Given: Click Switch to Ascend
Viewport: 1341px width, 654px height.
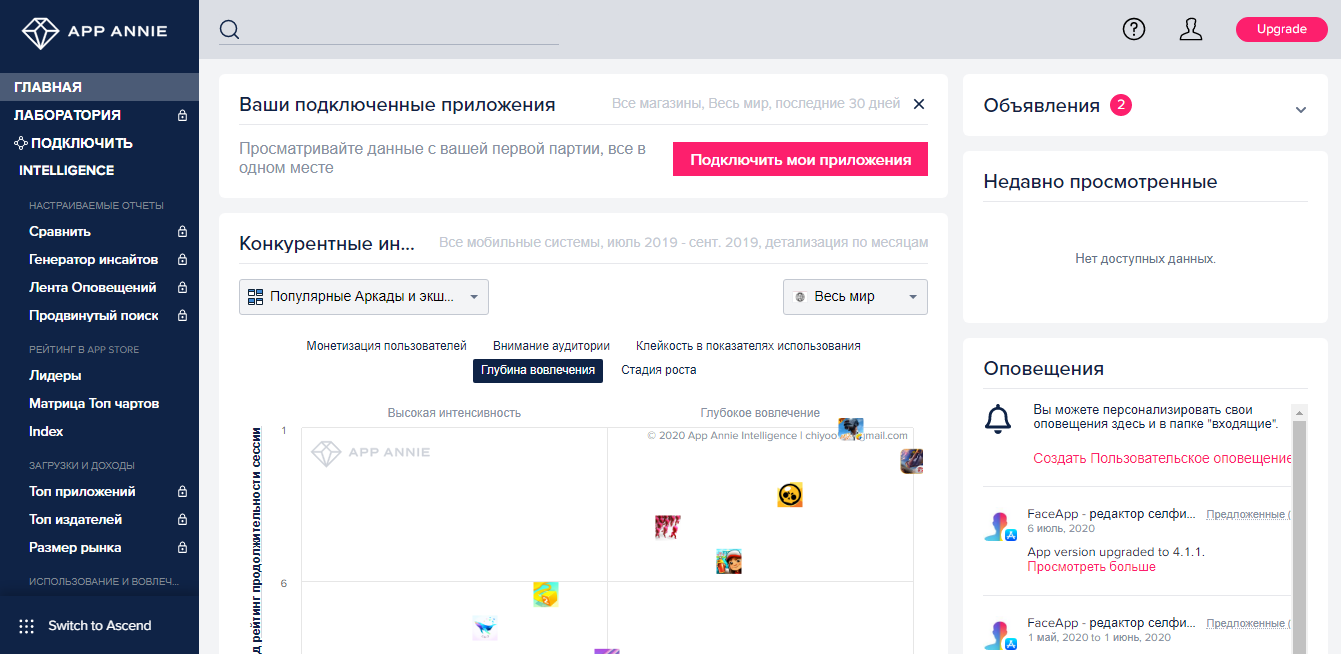Looking at the screenshot, I should [x=99, y=626].
